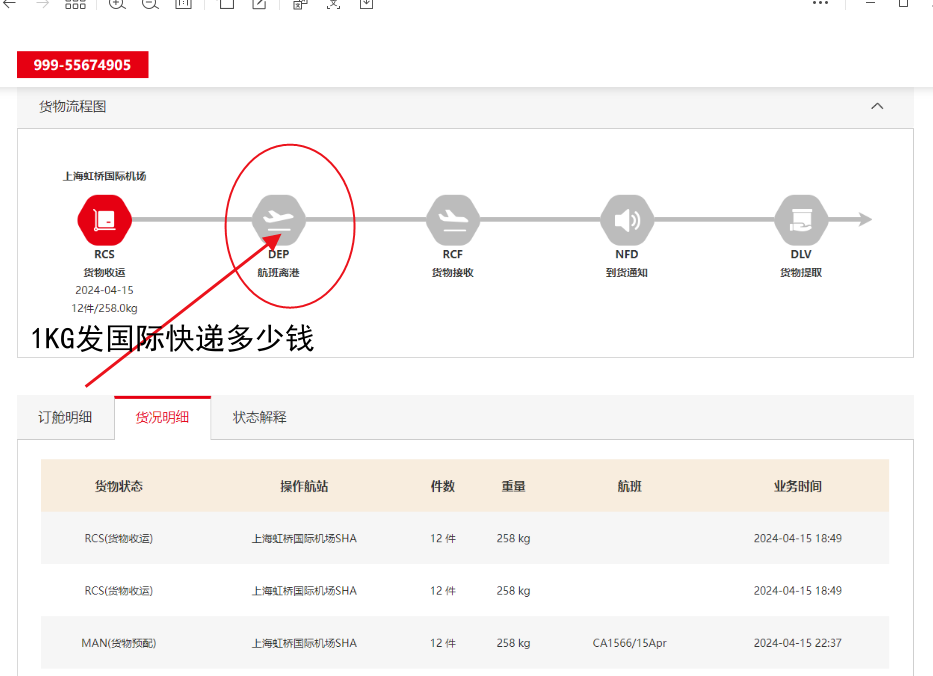The width and height of the screenshot is (933, 676).
Task: Switch to the 订舱明细 tab
Action: click(x=65, y=417)
